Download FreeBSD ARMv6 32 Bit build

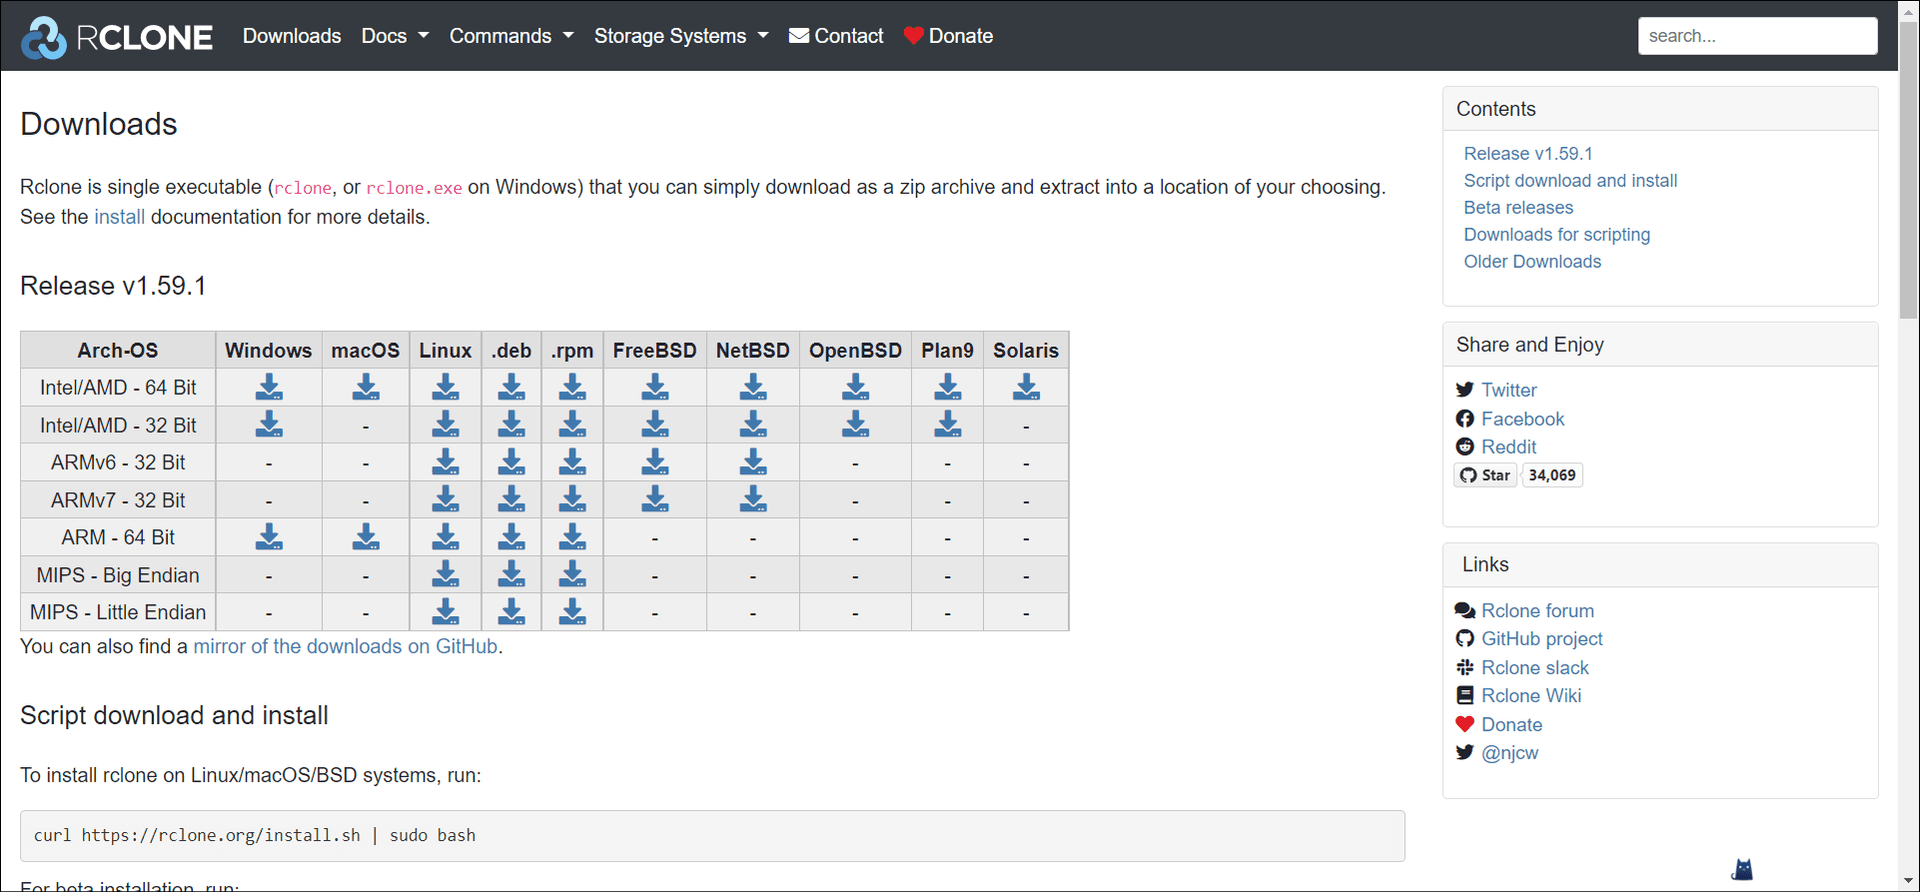click(x=655, y=462)
